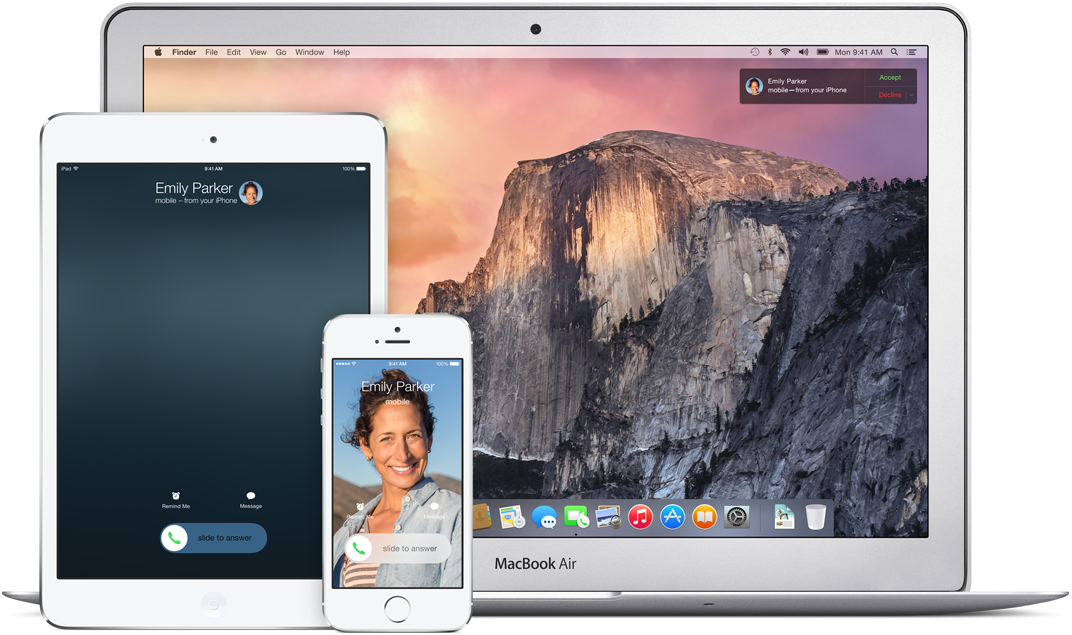Open Spotlight search magnifier icon
Viewport: 1072px width, 635px height.
(894, 52)
